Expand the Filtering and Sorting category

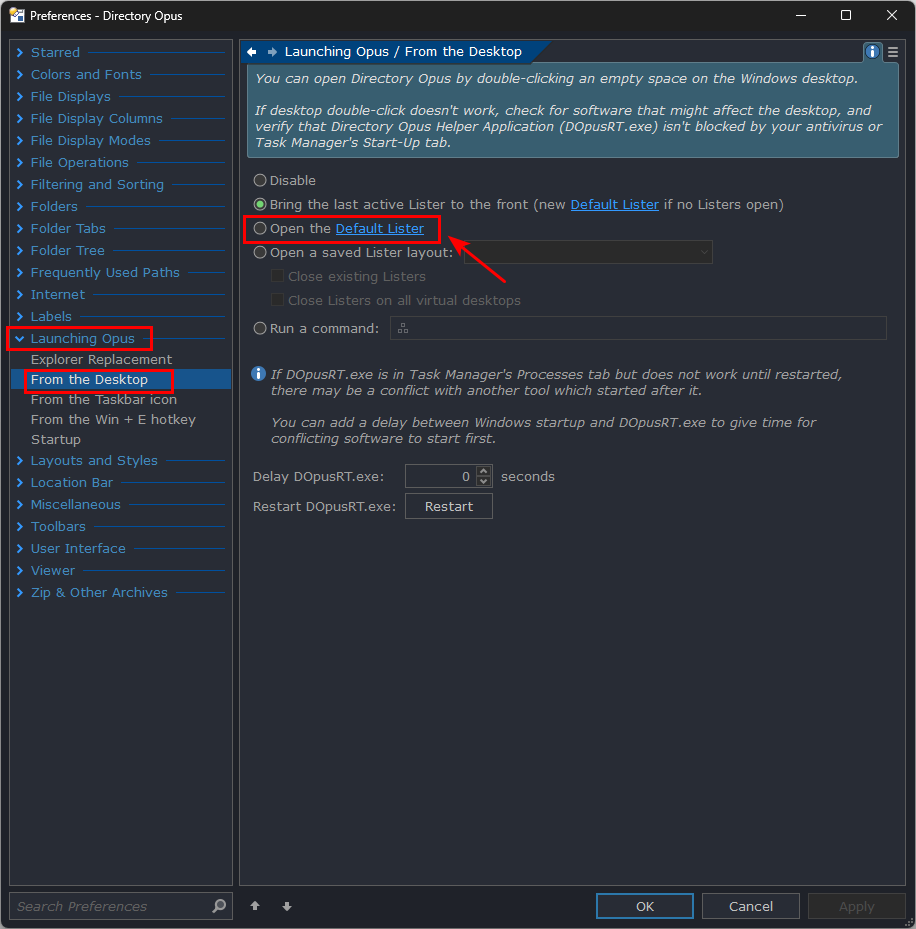click(20, 184)
